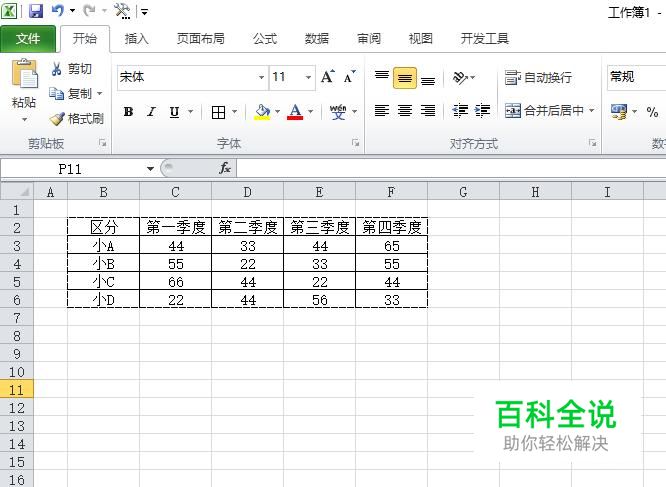Expand the Font (字体) dialog launcher

[x=356, y=143]
